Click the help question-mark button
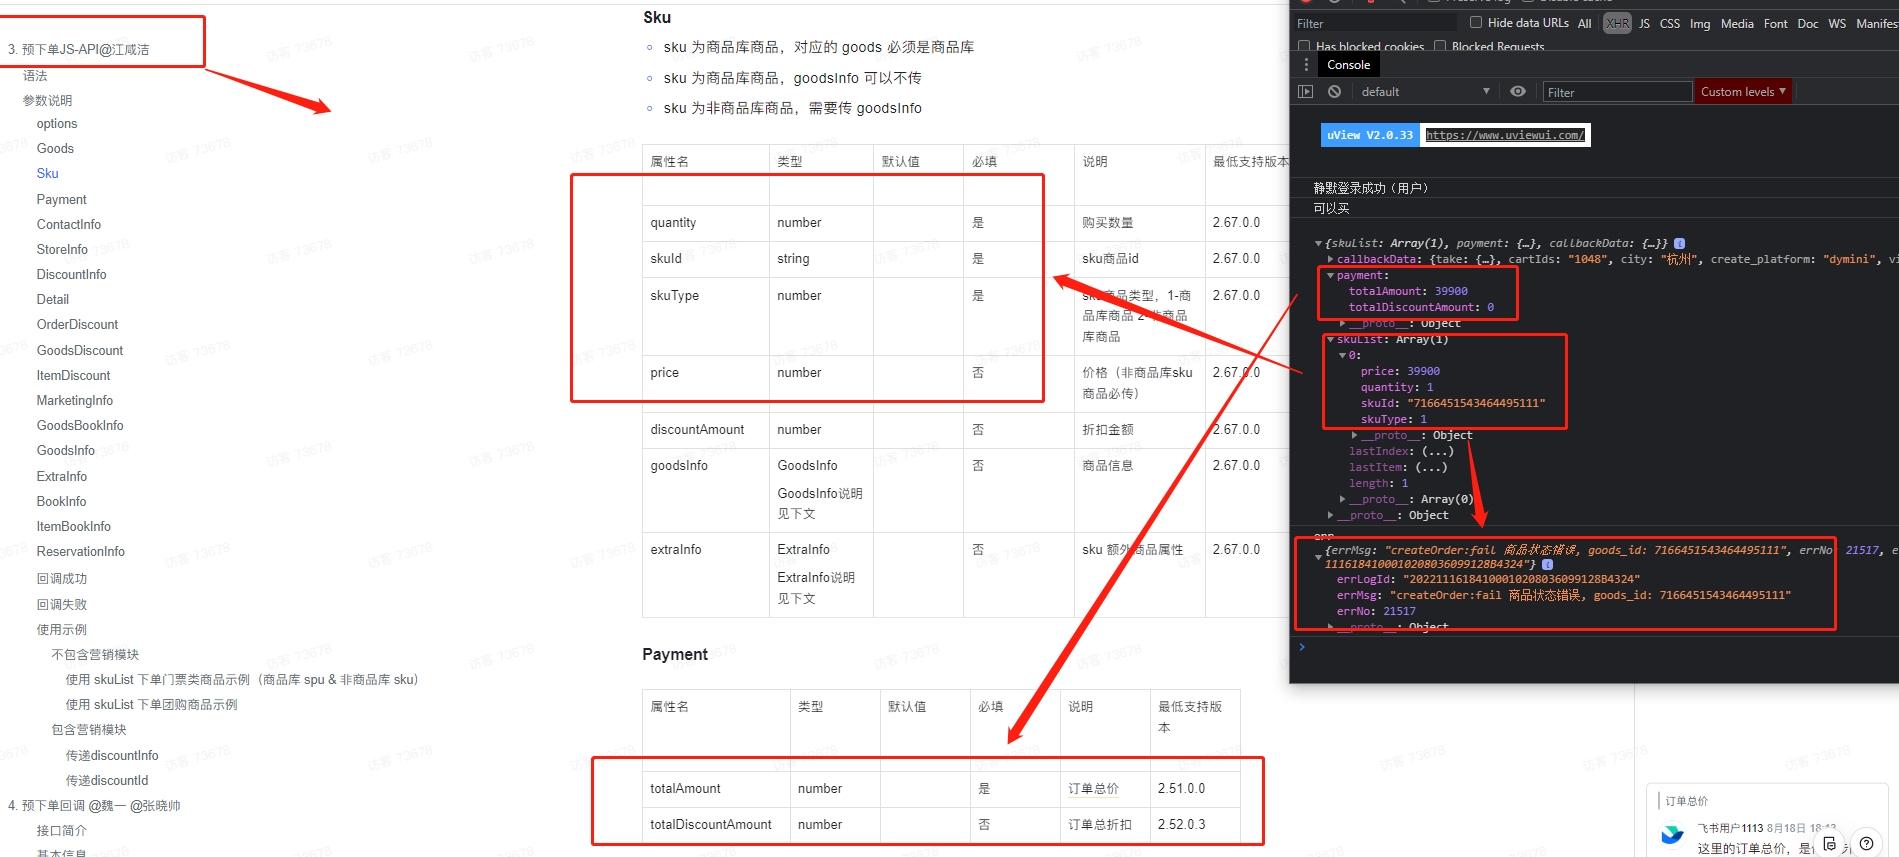Screen dimensions: 1899x857 1866,843
